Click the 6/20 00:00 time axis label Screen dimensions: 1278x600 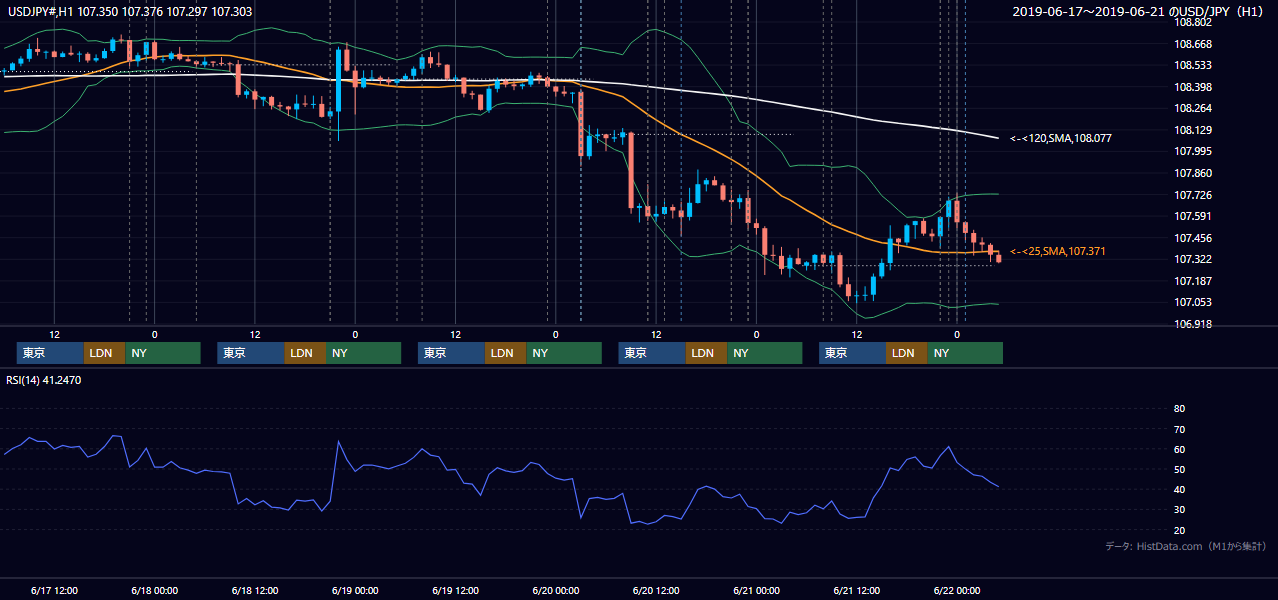click(x=556, y=590)
